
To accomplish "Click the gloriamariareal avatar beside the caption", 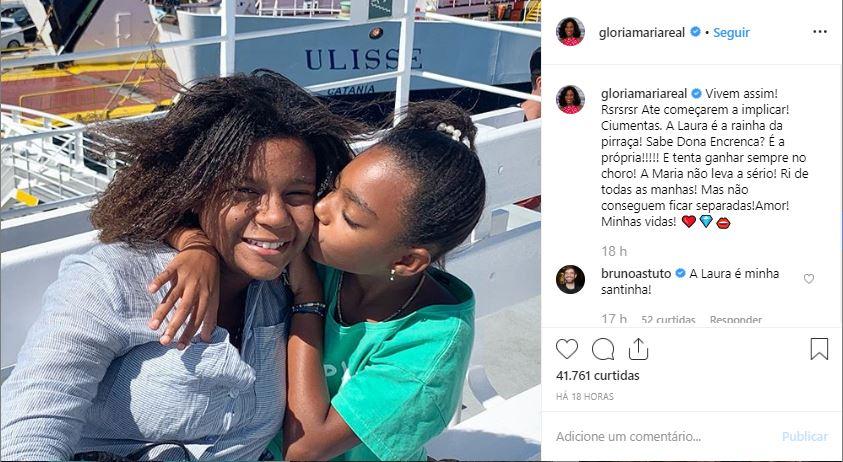I will (570, 99).
